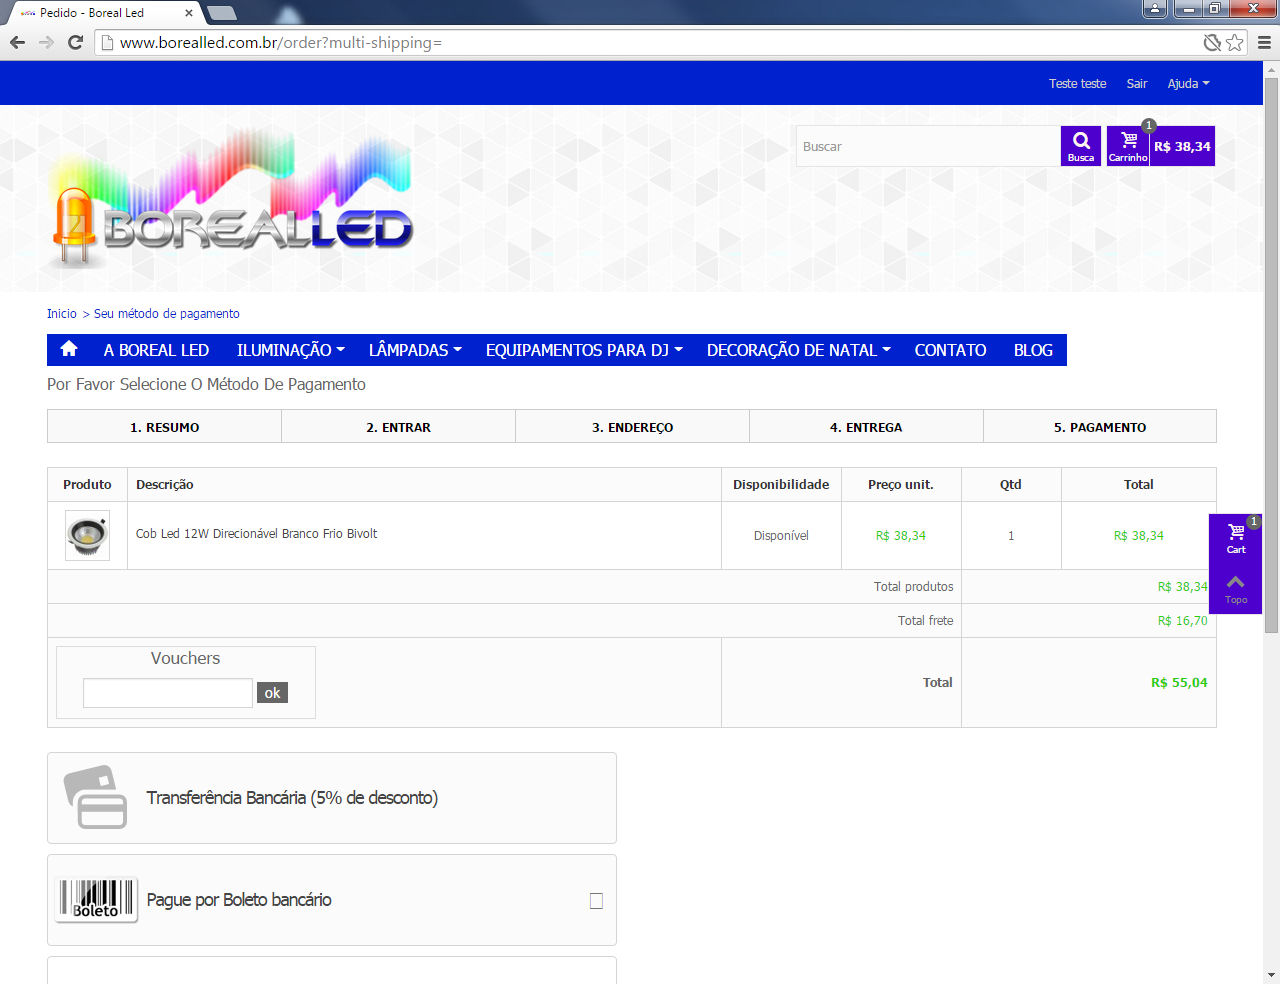Click the blocked content shield icon
The image size is (1280, 984).
click(x=1212, y=42)
